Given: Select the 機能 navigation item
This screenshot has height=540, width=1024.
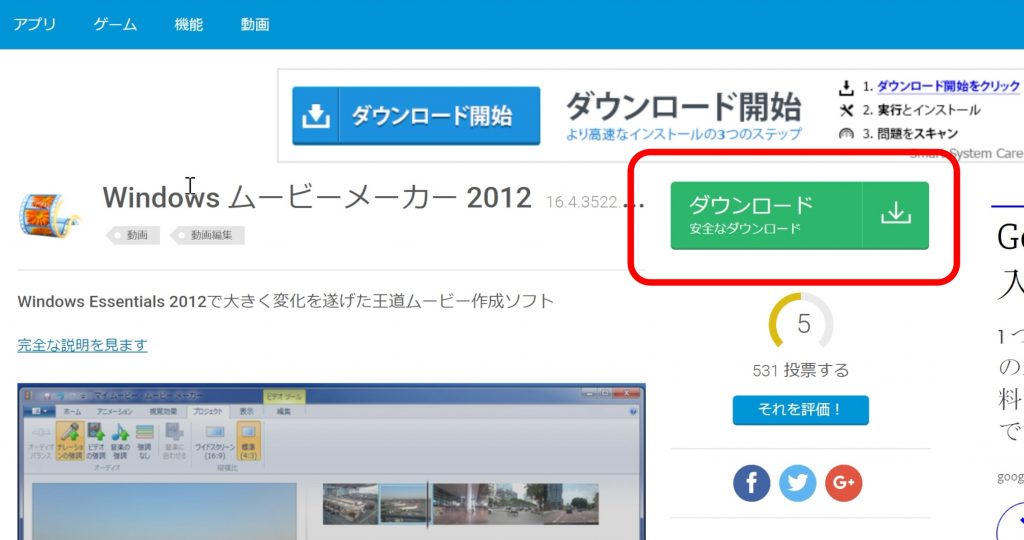Looking at the screenshot, I should (x=189, y=25).
